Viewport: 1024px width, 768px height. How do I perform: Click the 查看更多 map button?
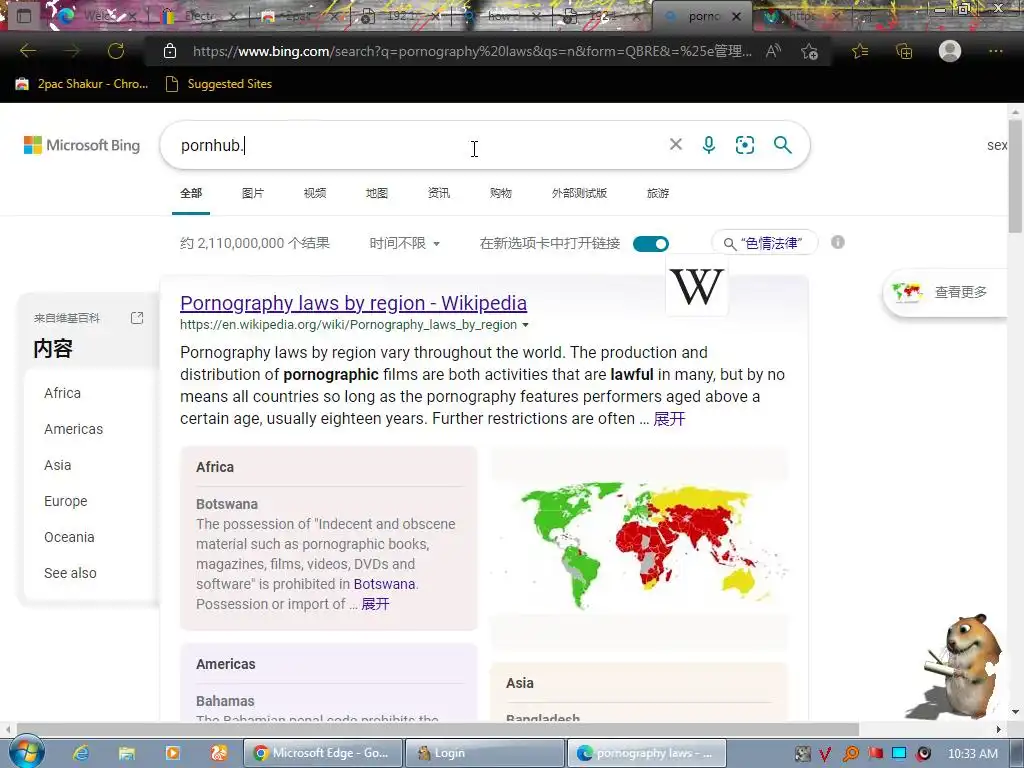tap(944, 292)
